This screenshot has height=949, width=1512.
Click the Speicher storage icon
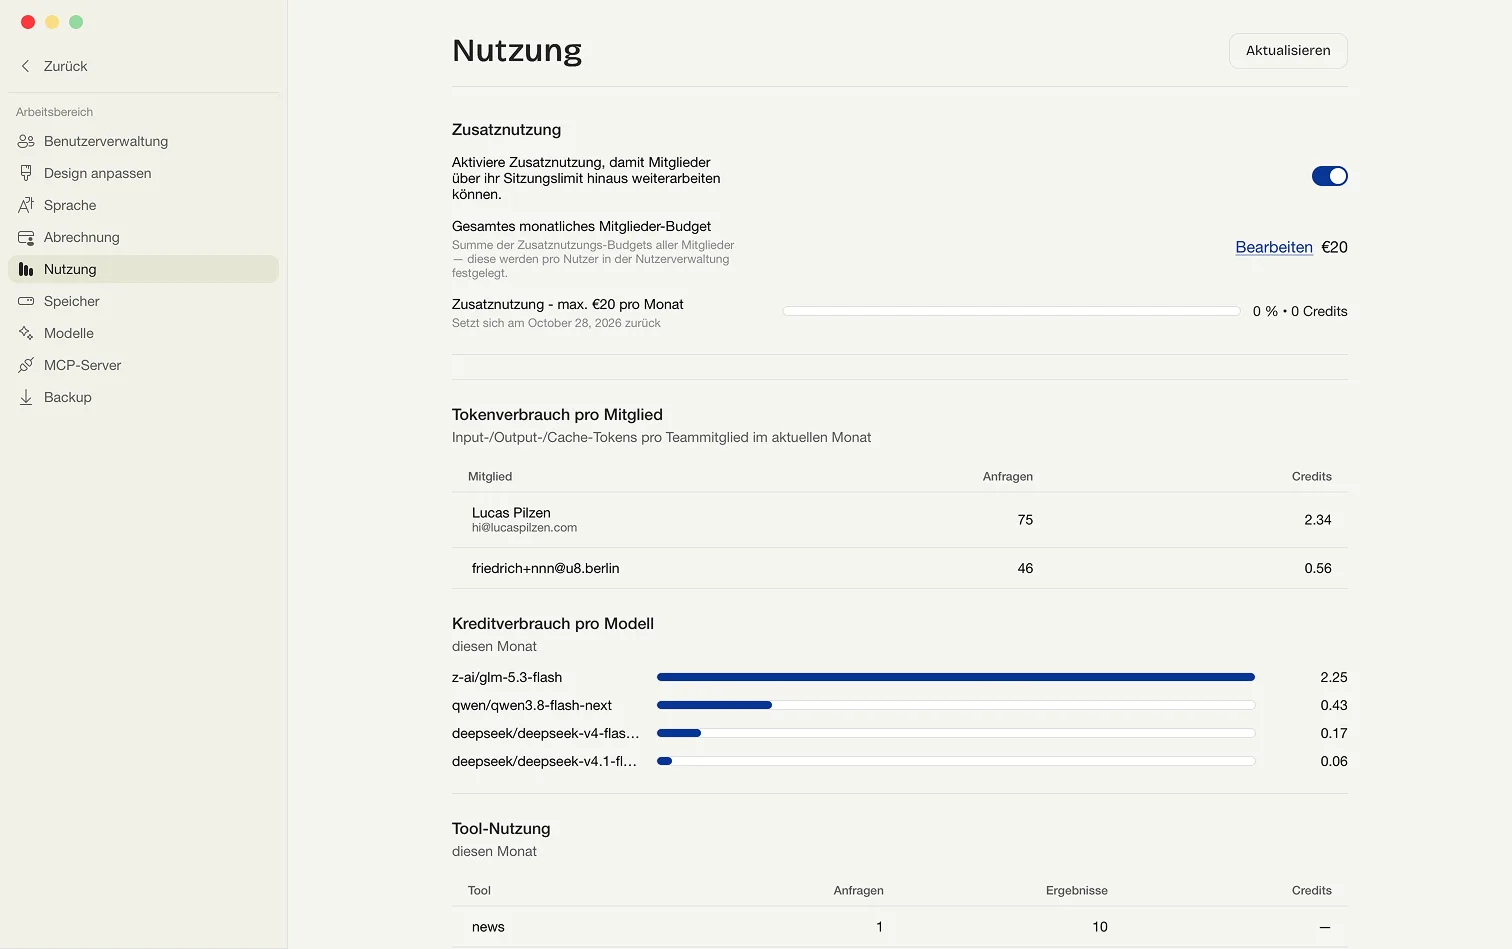click(26, 301)
